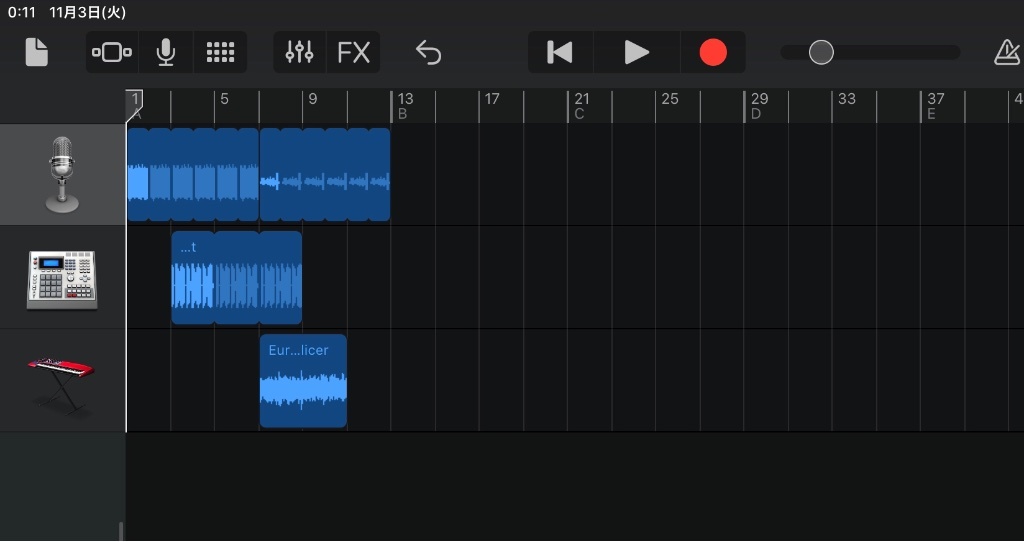Select the first audio region on the microphone track
This screenshot has width=1024, height=542.
pos(193,174)
